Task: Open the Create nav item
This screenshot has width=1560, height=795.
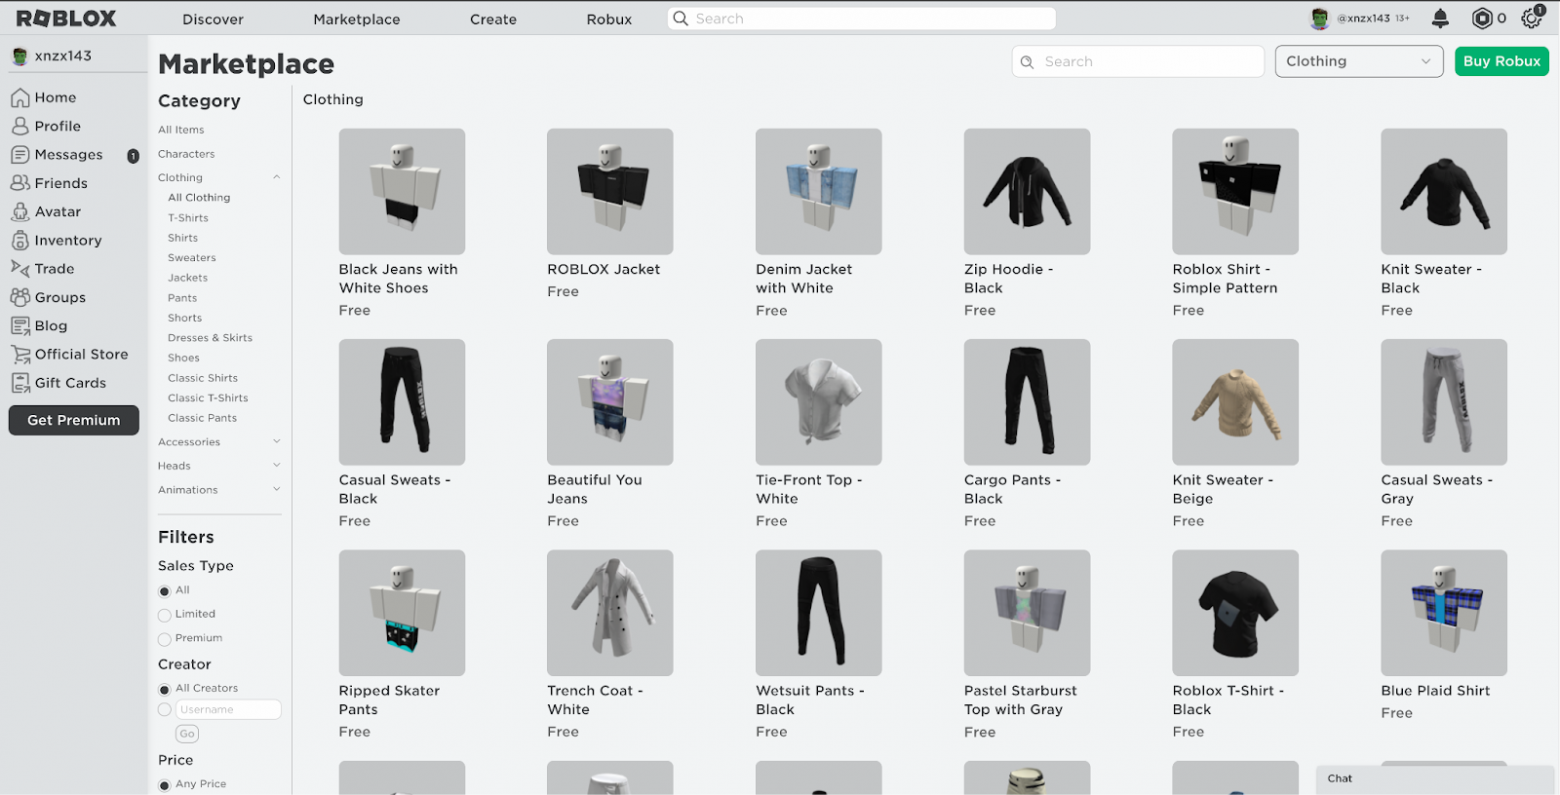Action: coord(493,19)
